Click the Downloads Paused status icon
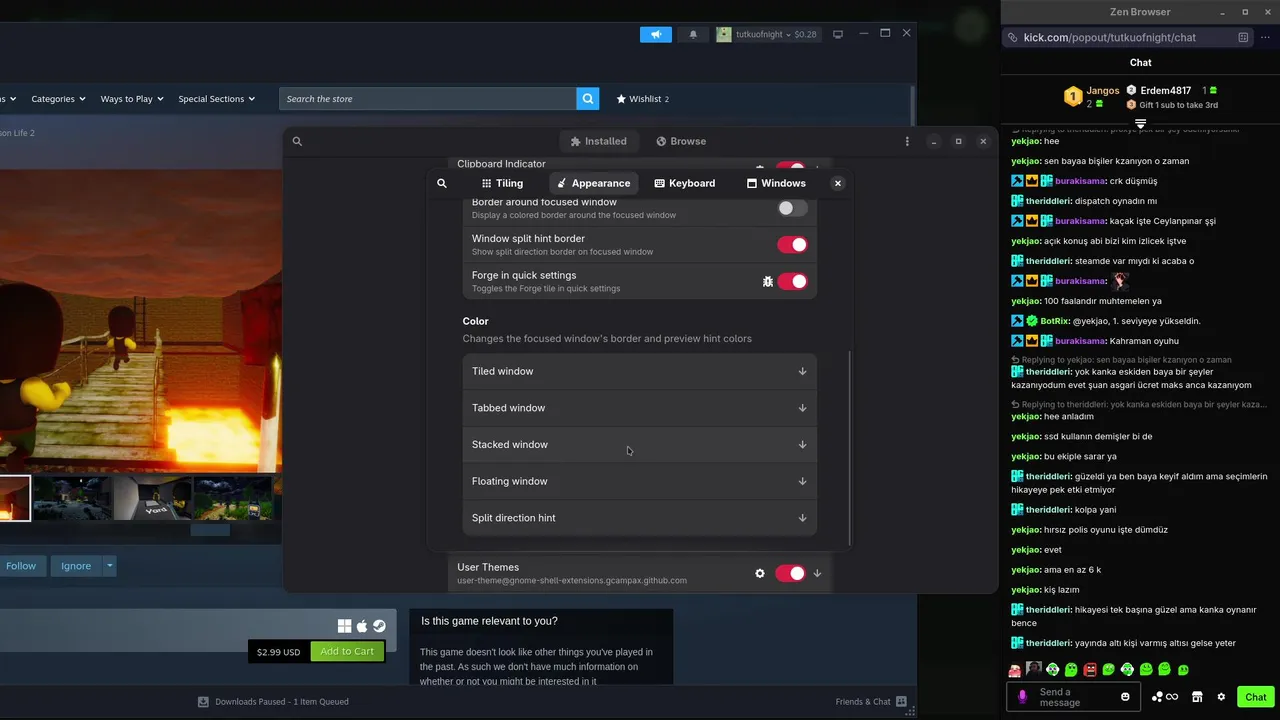 [203, 702]
